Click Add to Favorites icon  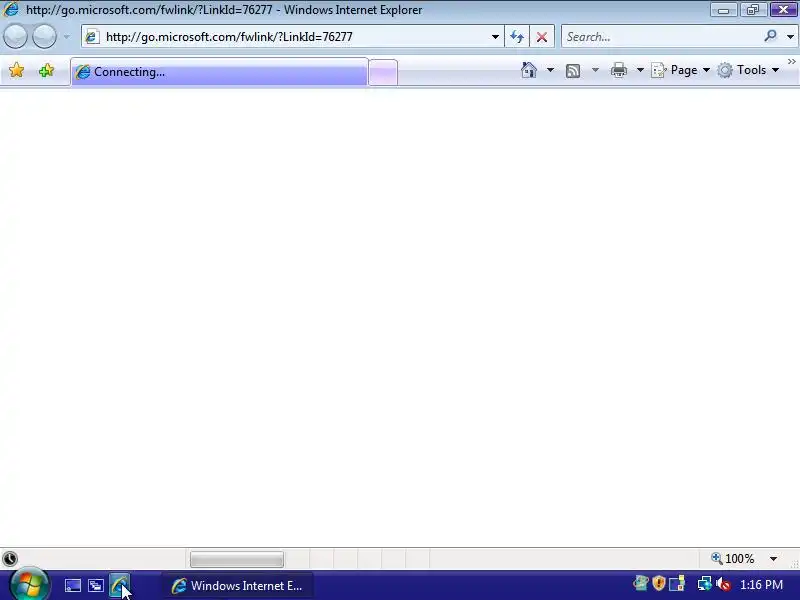pyautogui.click(x=46, y=70)
